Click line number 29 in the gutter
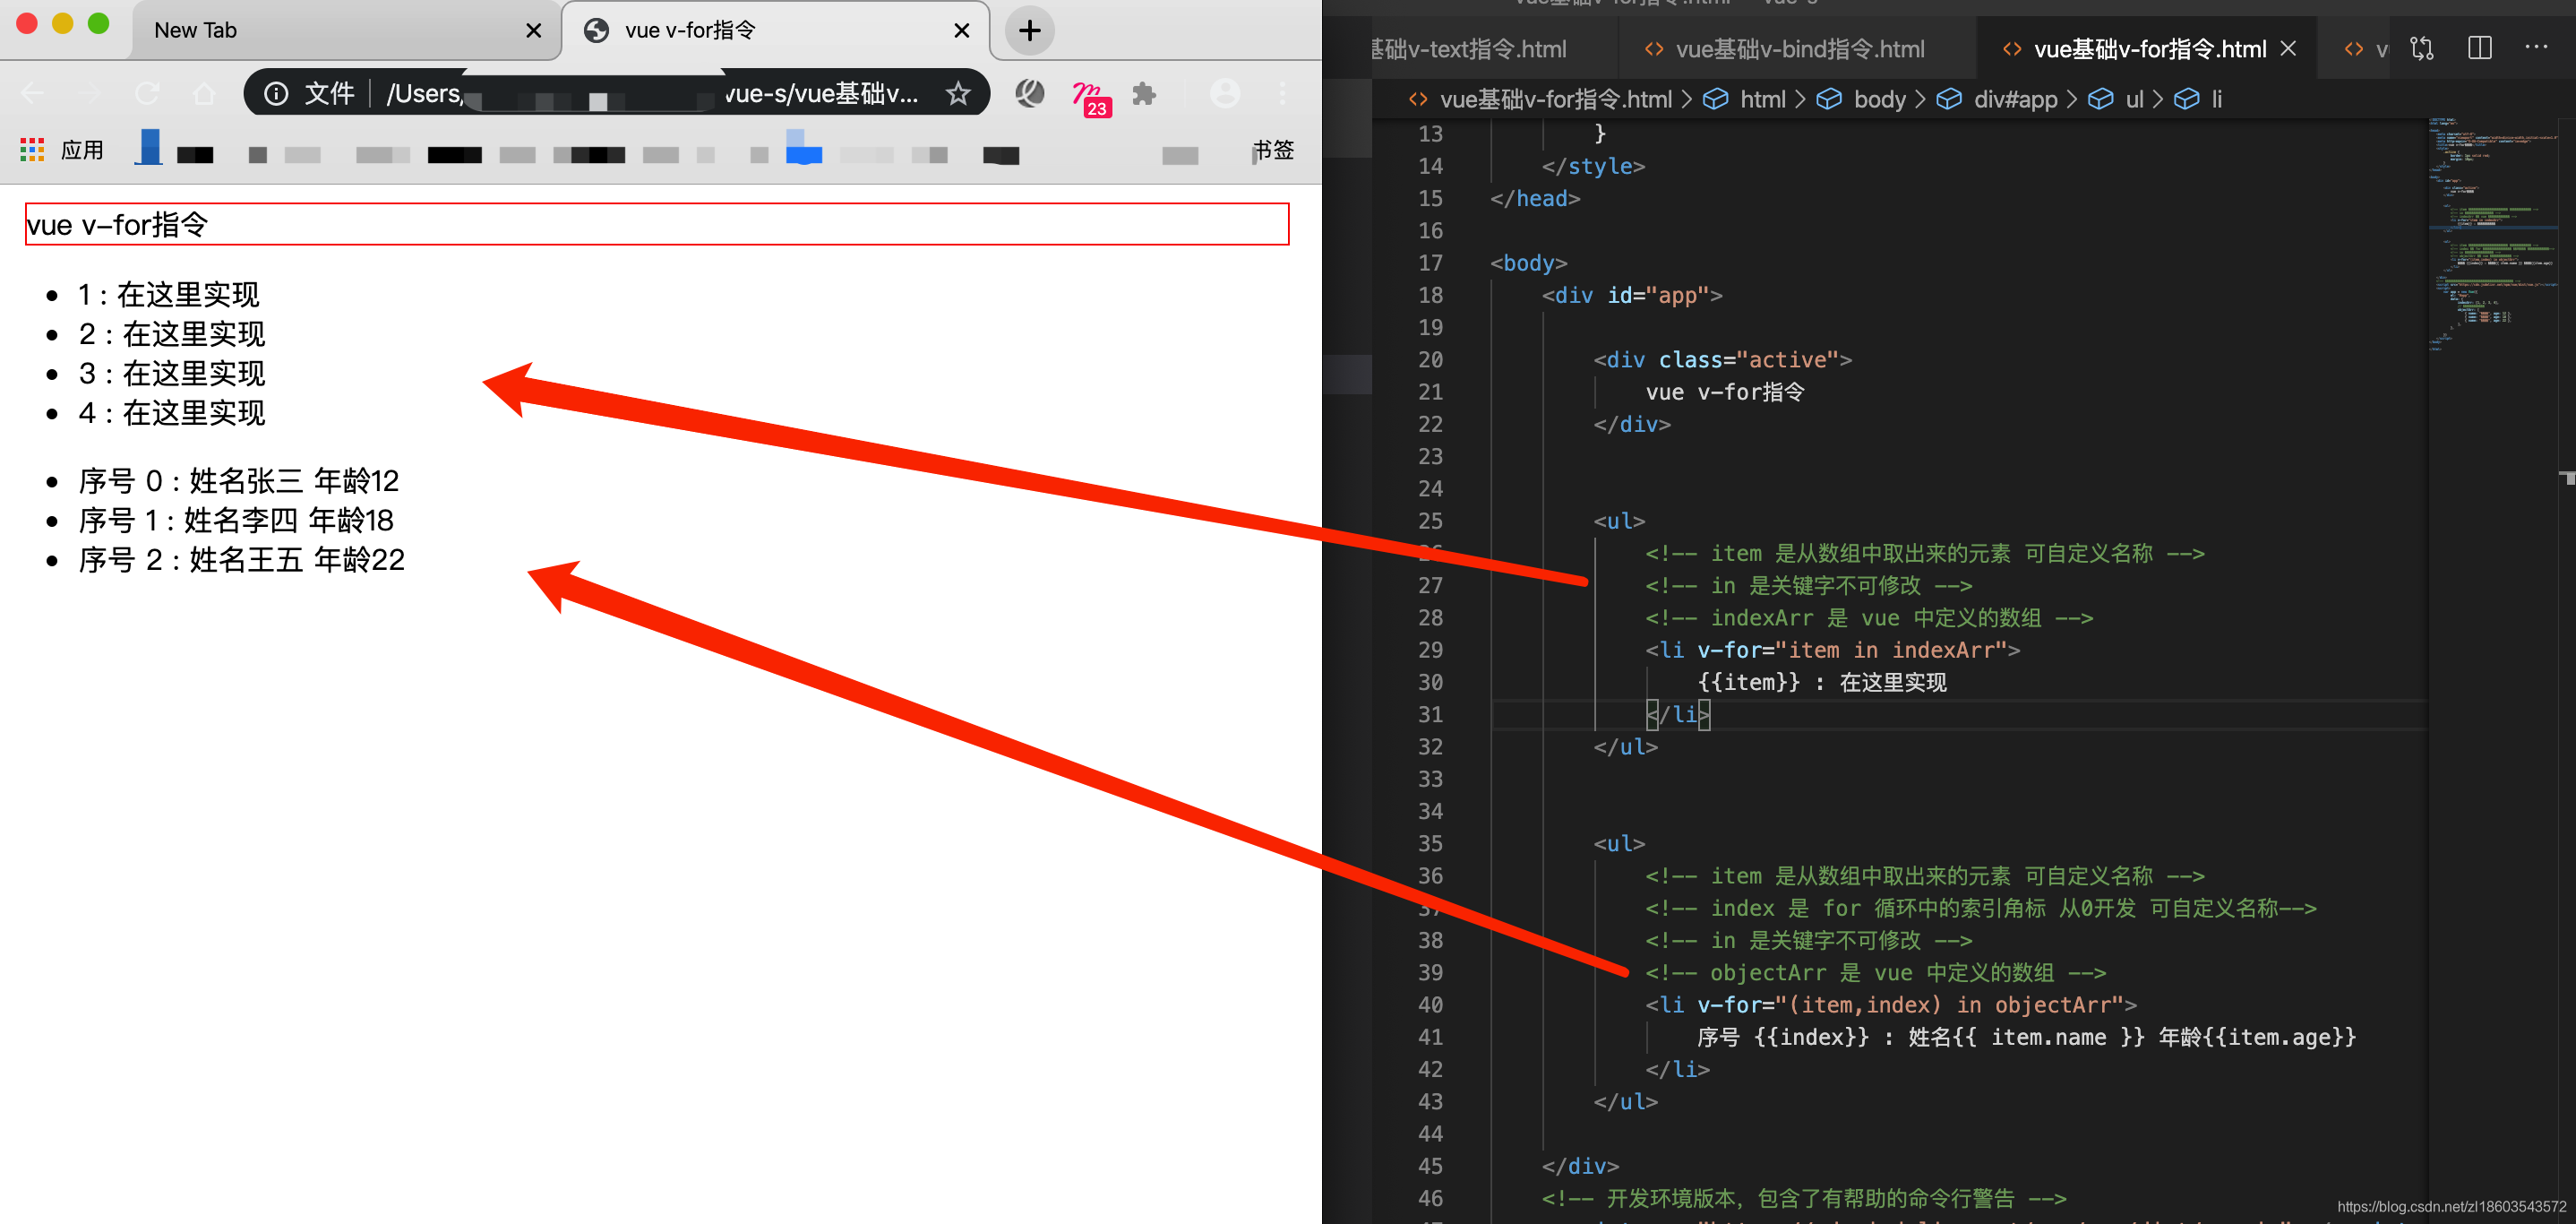The height and width of the screenshot is (1224, 2576). tap(1431, 650)
